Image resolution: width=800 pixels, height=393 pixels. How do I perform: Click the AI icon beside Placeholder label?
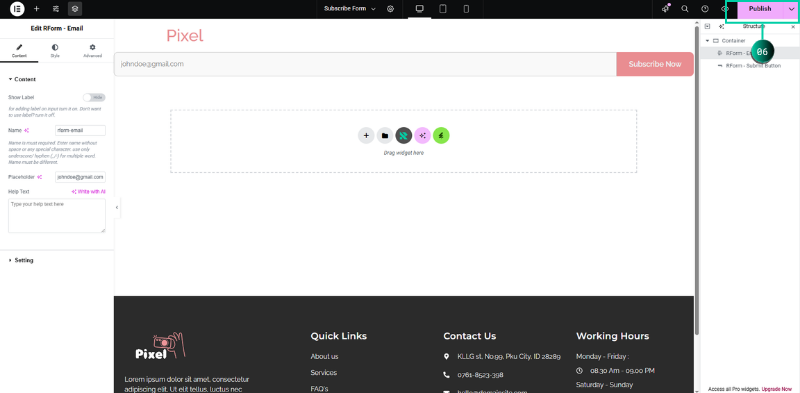(x=39, y=177)
